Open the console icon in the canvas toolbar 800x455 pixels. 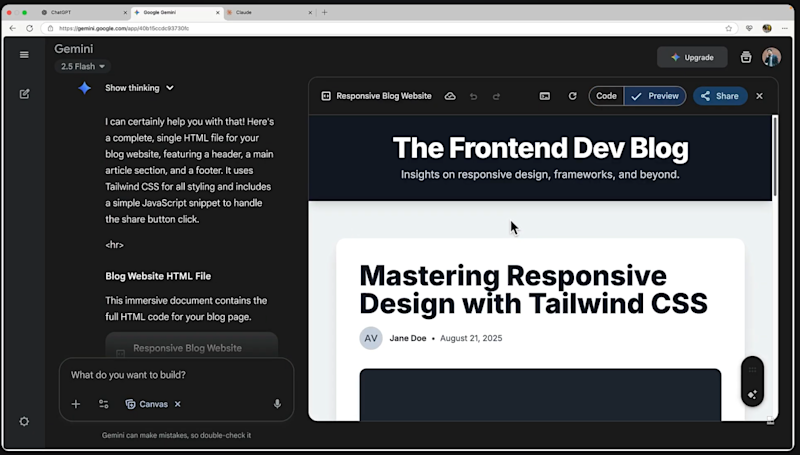[x=545, y=96]
